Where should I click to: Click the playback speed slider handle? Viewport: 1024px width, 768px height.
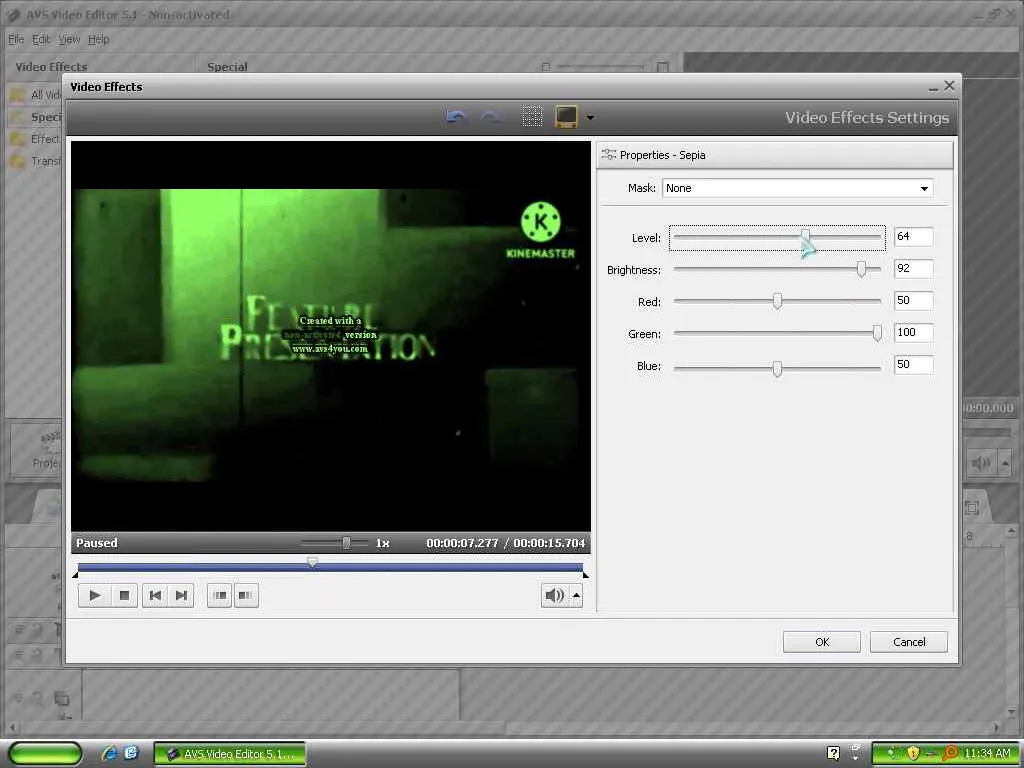[x=346, y=543]
